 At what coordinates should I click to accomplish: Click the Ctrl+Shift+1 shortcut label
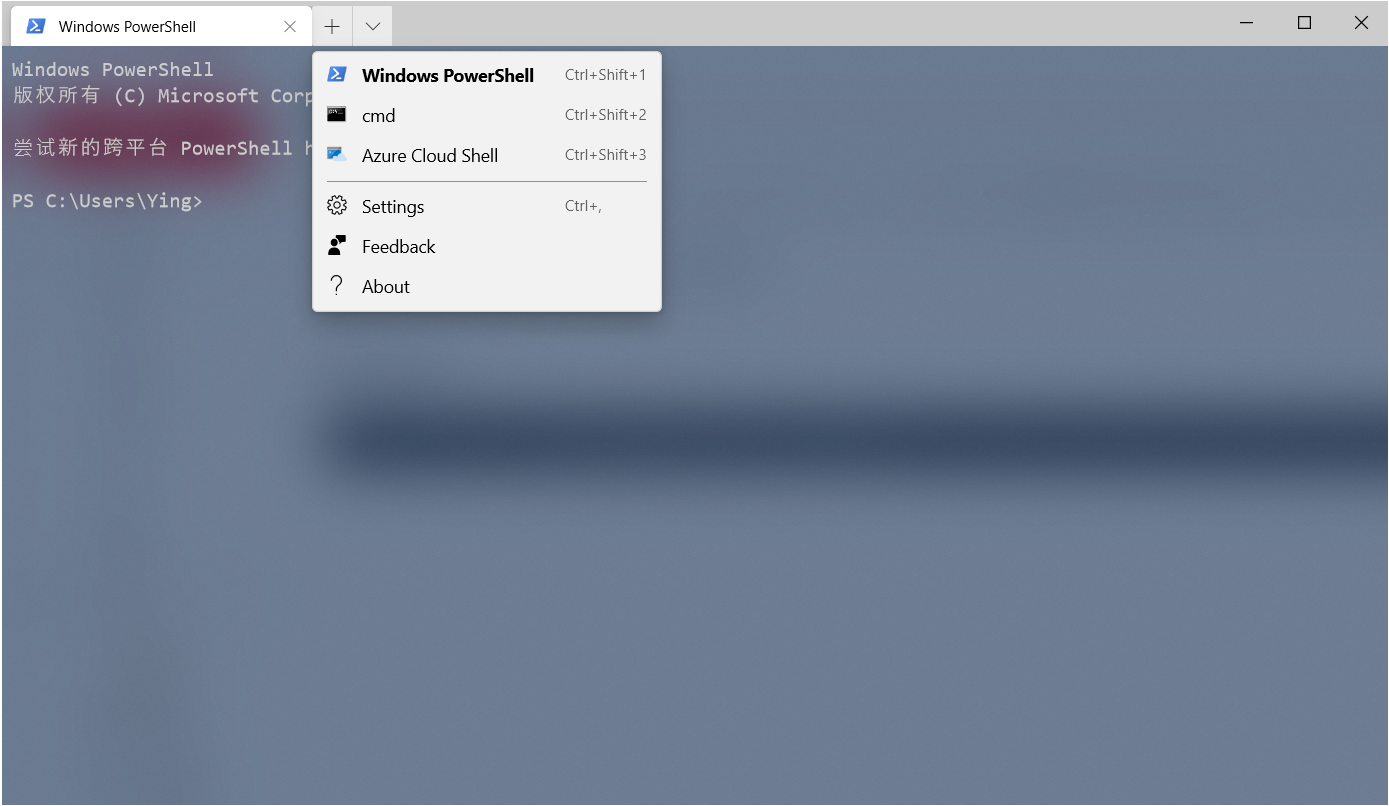tap(605, 75)
